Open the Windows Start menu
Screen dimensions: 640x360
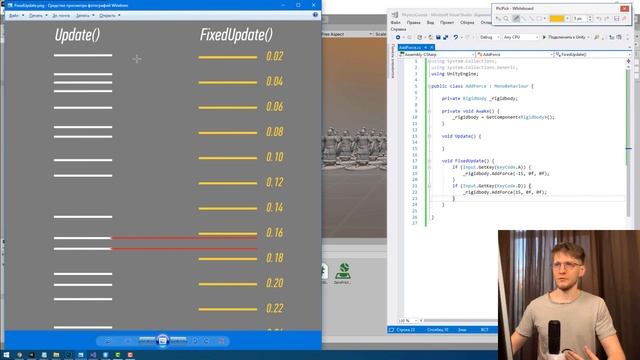click(6, 355)
